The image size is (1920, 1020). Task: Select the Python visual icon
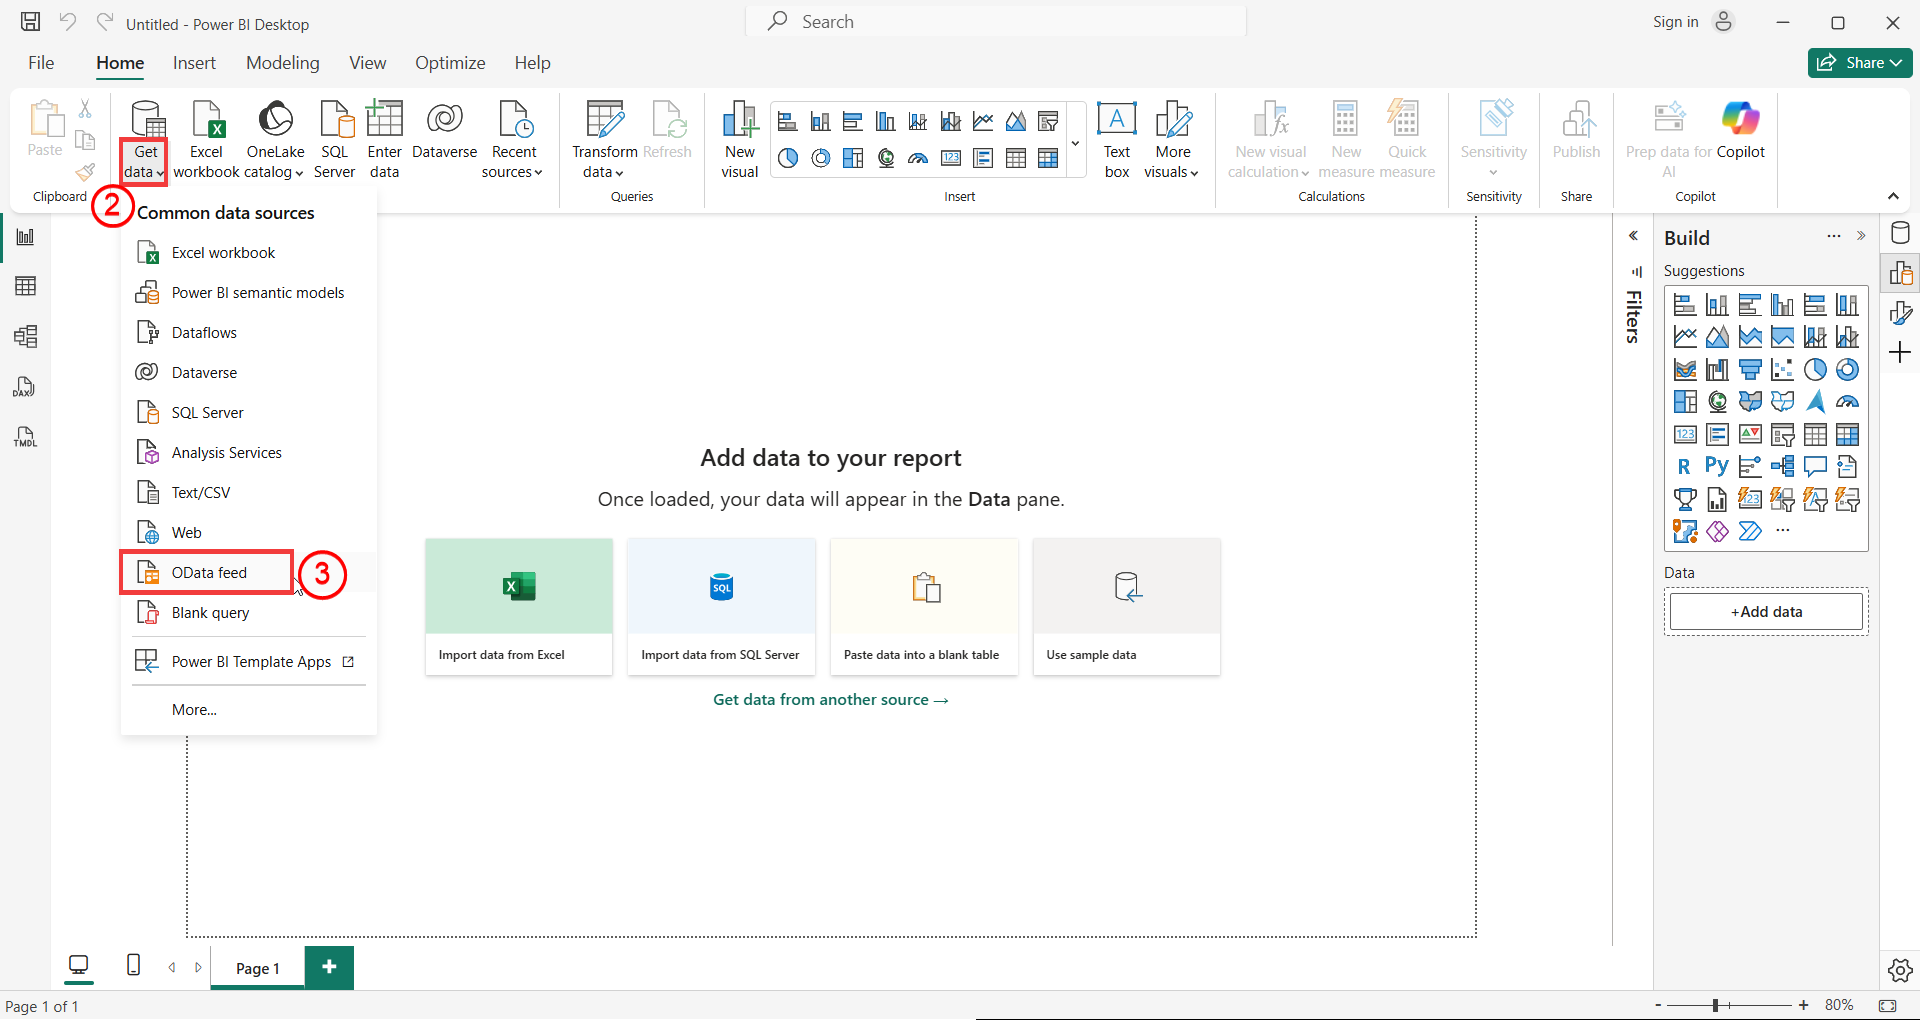point(1716,467)
